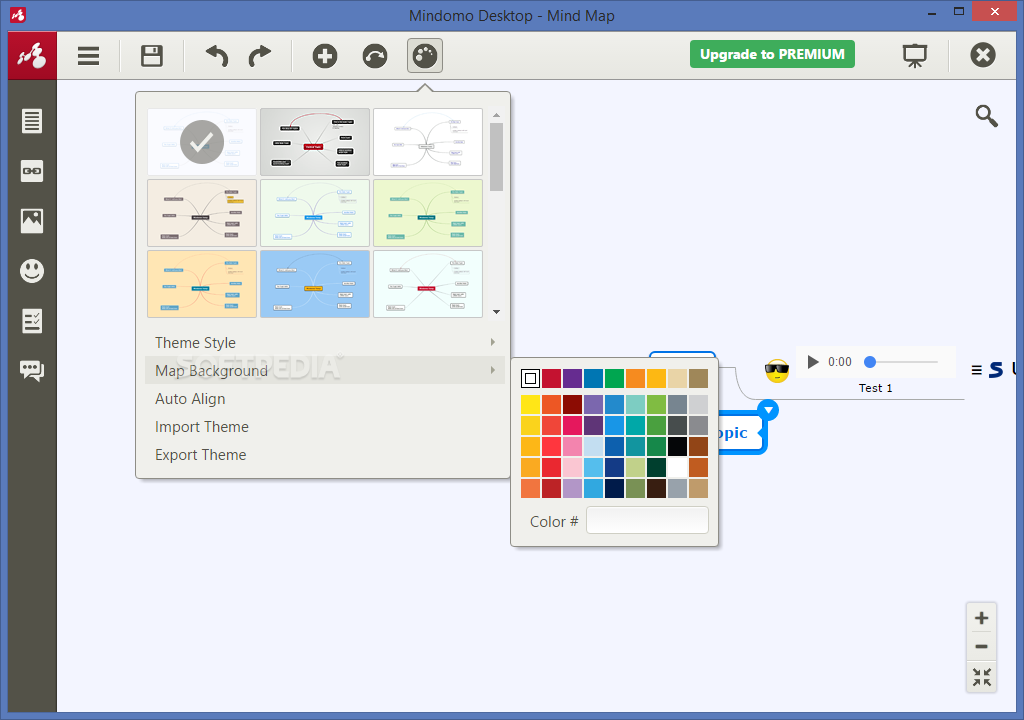
Task: Select the plain white theme thumbnail in the top row
Action: 428,142
